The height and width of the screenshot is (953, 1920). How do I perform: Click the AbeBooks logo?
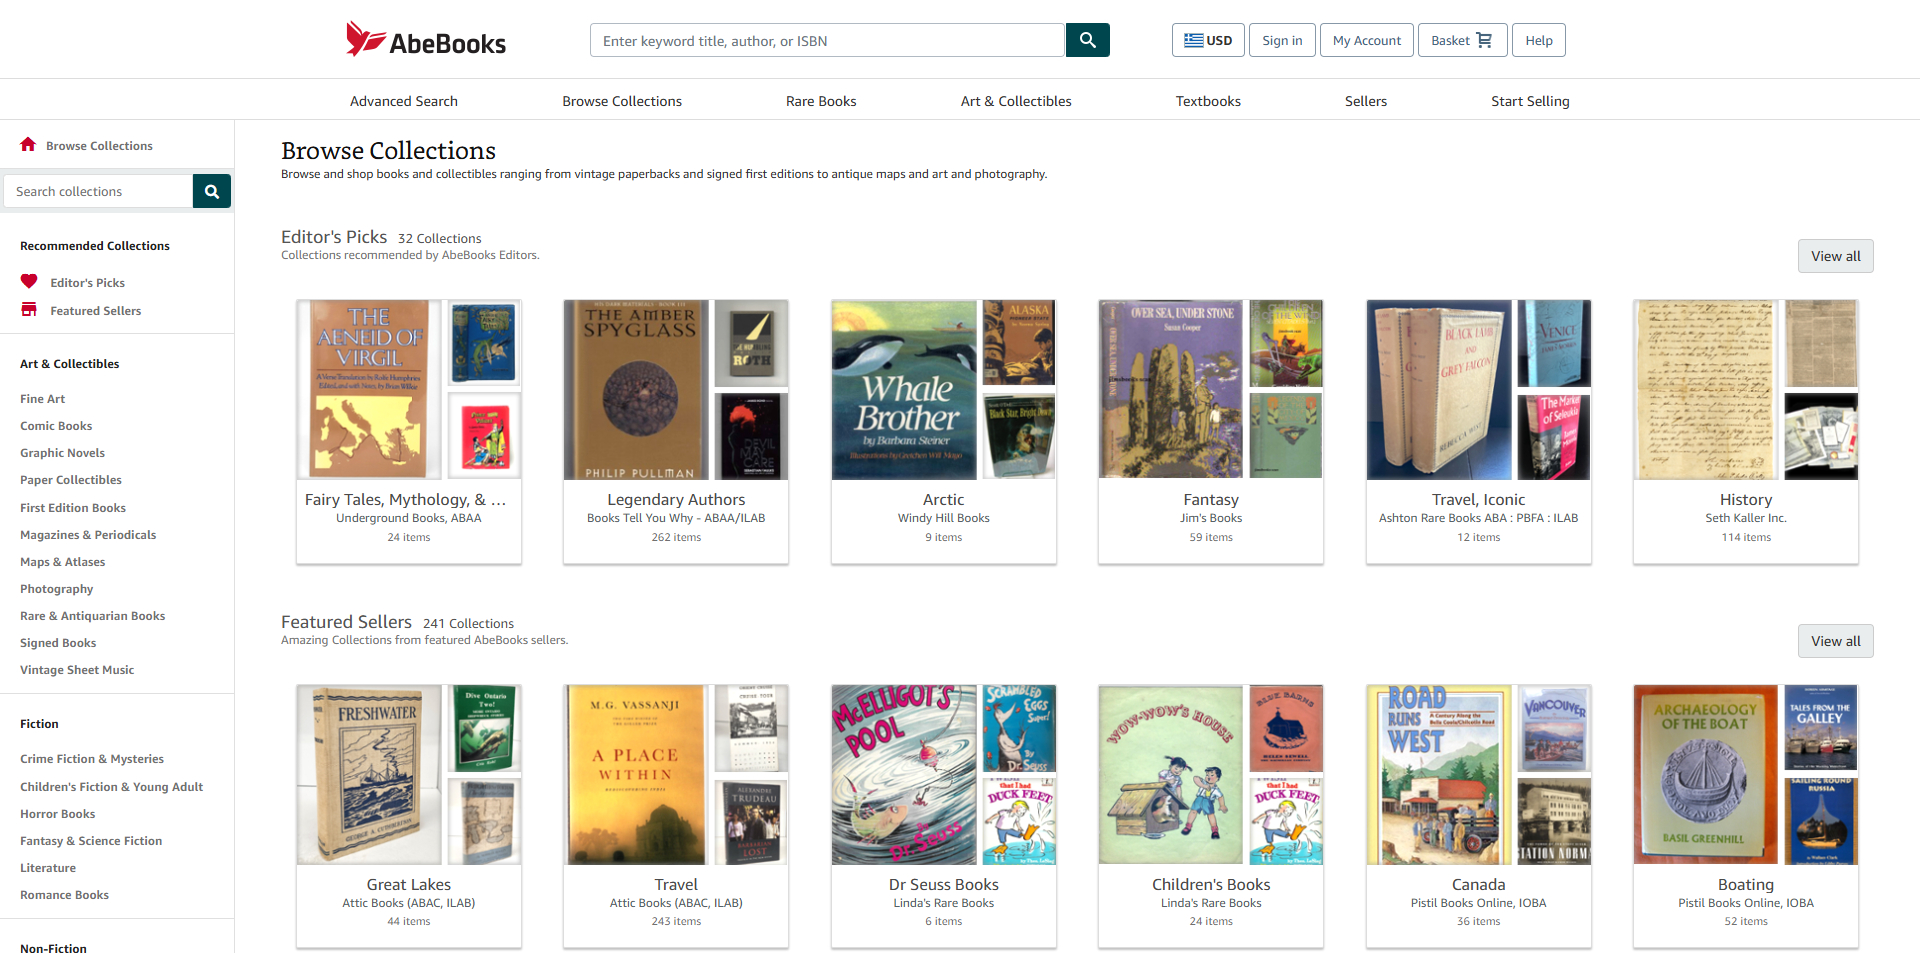pos(424,39)
